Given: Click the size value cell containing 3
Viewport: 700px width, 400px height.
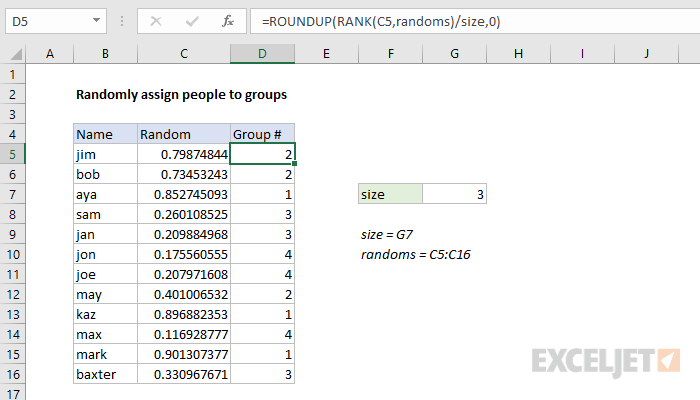Looking at the screenshot, I should (454, 195).
